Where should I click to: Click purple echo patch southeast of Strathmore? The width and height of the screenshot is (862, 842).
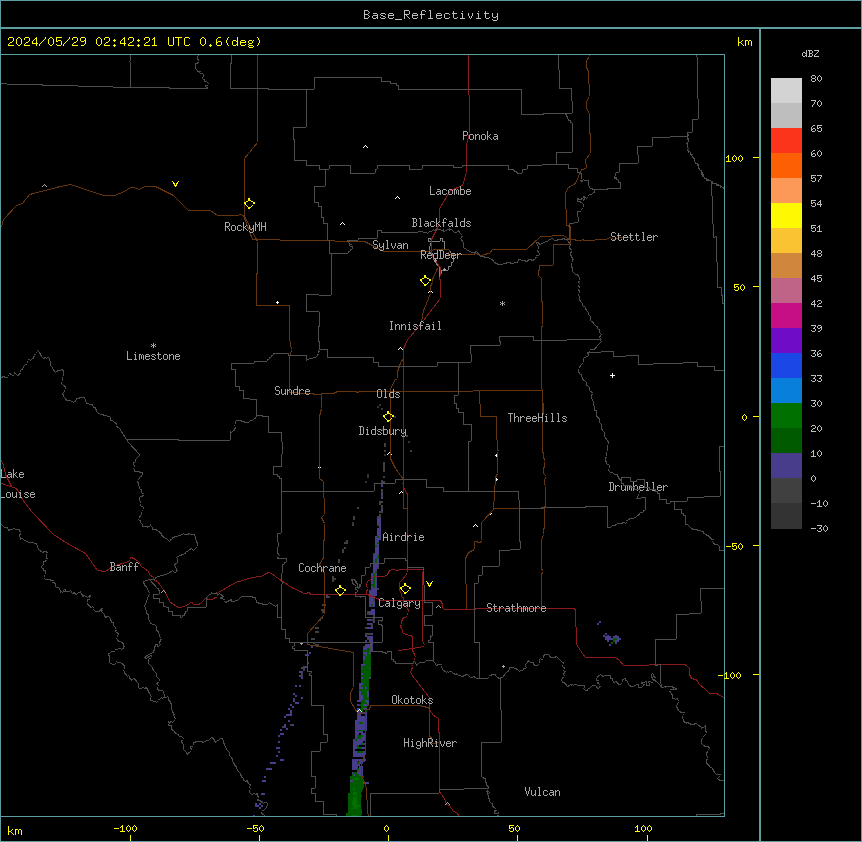click(612, 639)
